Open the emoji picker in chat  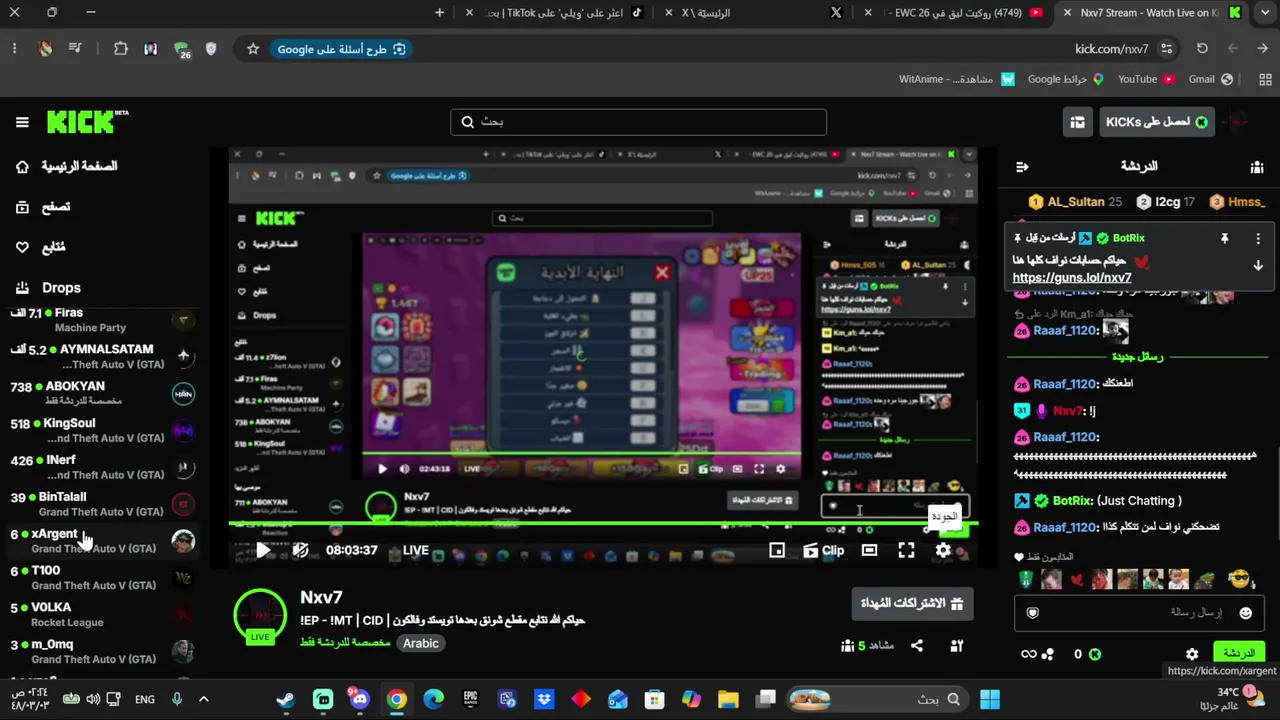point(1245,613)
